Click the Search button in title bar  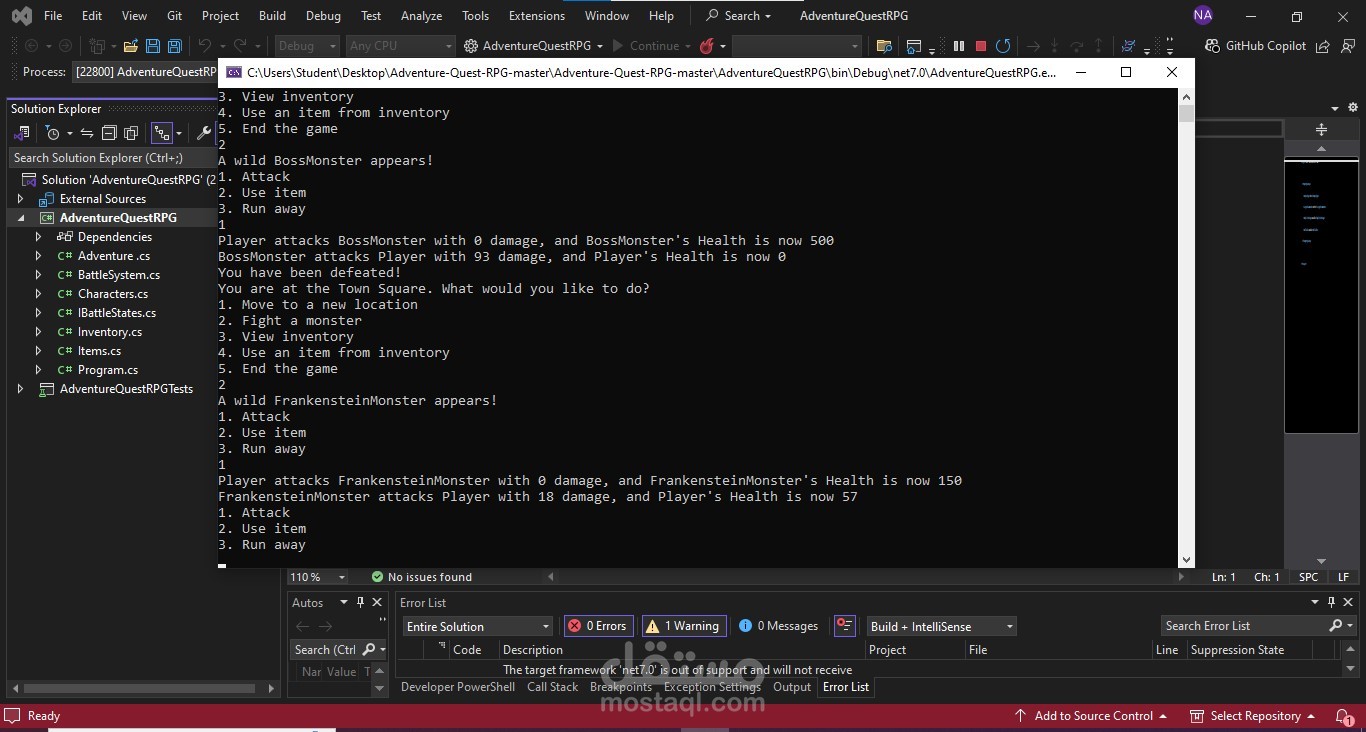pyautogui.click(x=739, y=16)
